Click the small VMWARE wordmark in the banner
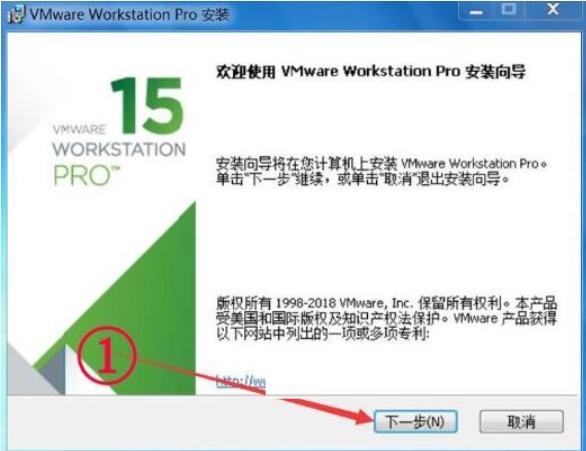Viewport: 586px width, 451px height. [x=79, y=130]
